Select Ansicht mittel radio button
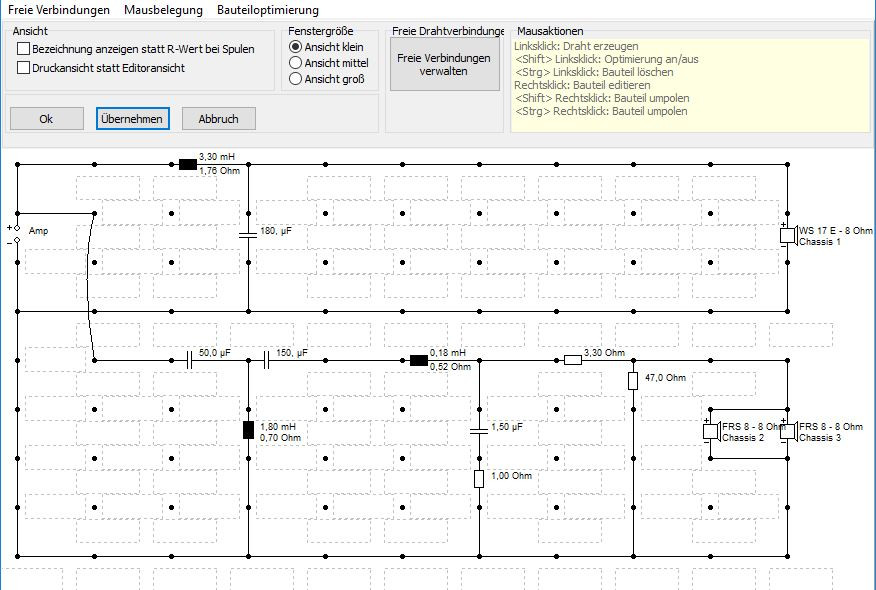The height and width of the screenshot is (590, 876). pyautogui.click(x=296, y=63)
